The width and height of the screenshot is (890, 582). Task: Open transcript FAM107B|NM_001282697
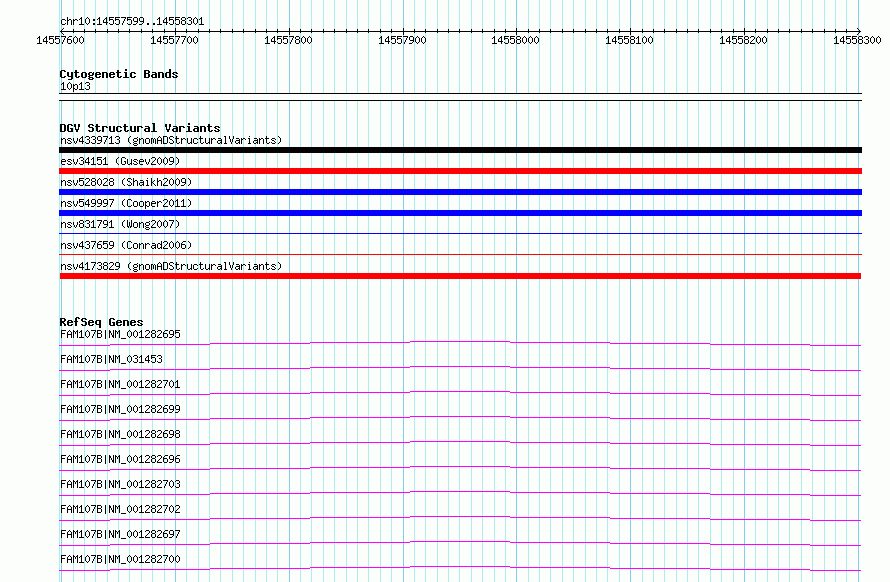[x=120, y=534]
